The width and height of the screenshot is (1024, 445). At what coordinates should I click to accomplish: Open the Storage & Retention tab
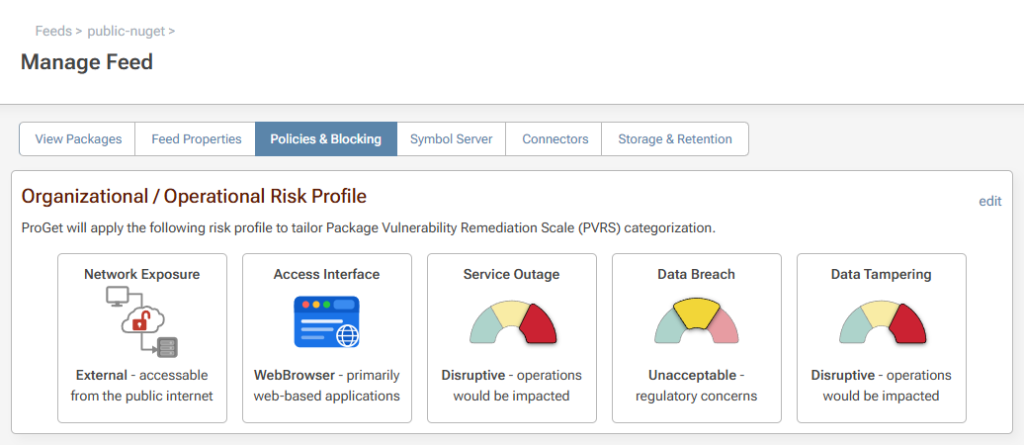(675, 139)
